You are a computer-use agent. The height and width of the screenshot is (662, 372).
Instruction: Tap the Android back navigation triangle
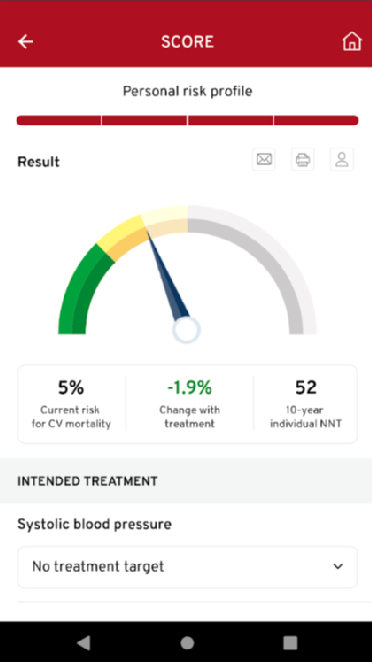tap(84, 642)
